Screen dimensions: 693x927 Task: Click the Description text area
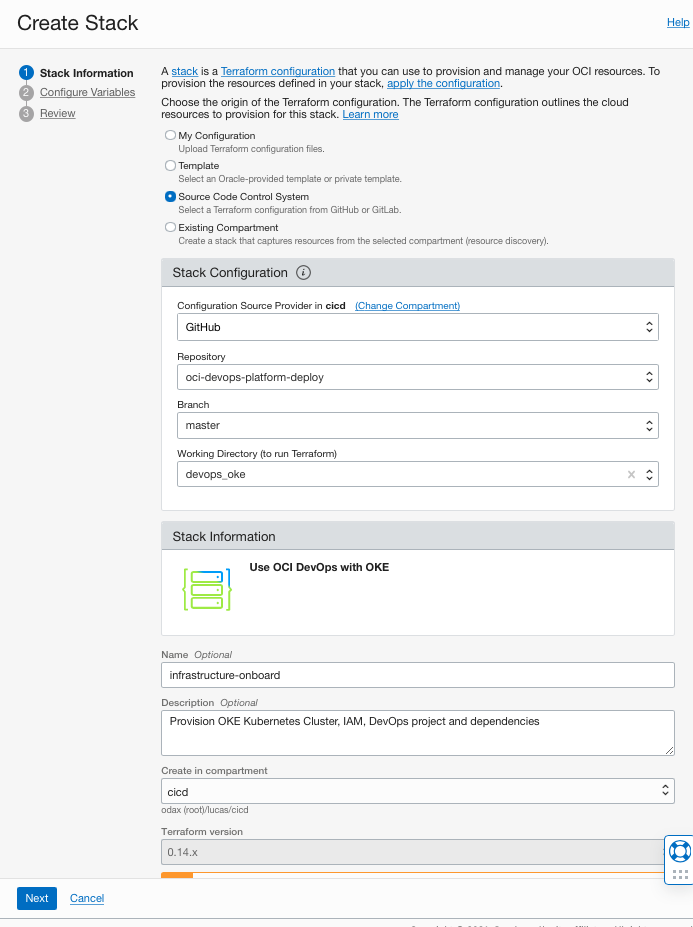coord(417,733)
